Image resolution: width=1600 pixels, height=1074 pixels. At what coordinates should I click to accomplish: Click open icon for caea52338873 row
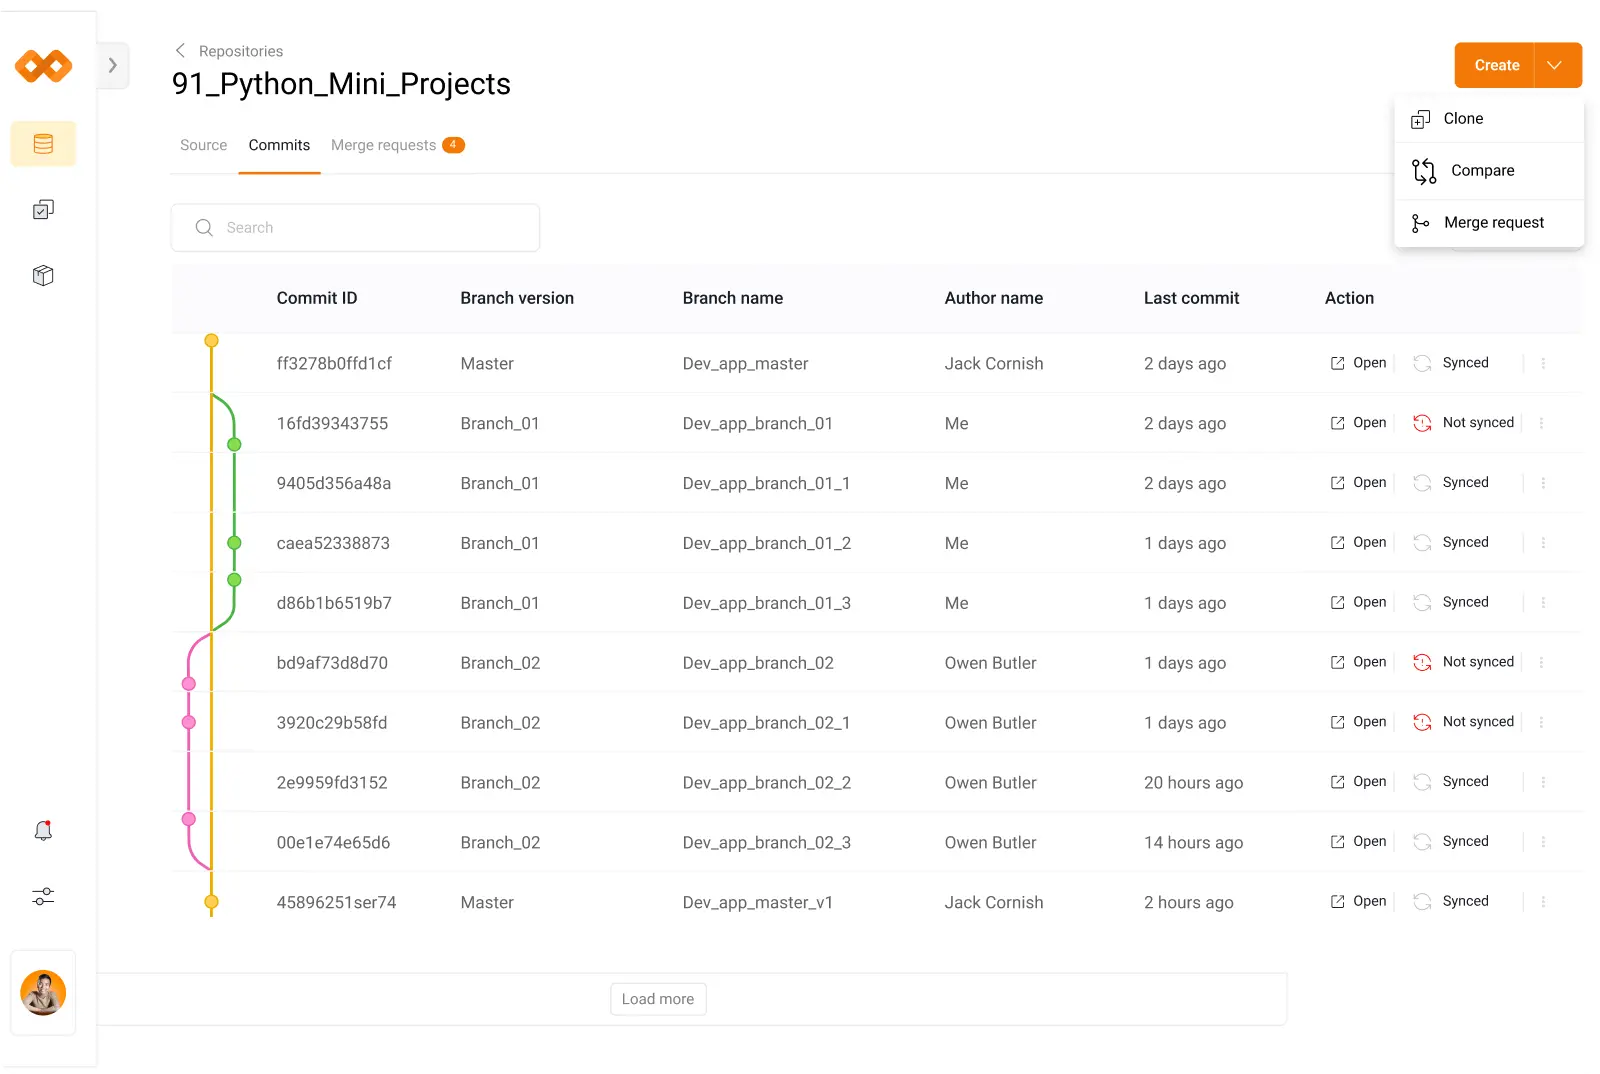click(x=1337, y=543)
